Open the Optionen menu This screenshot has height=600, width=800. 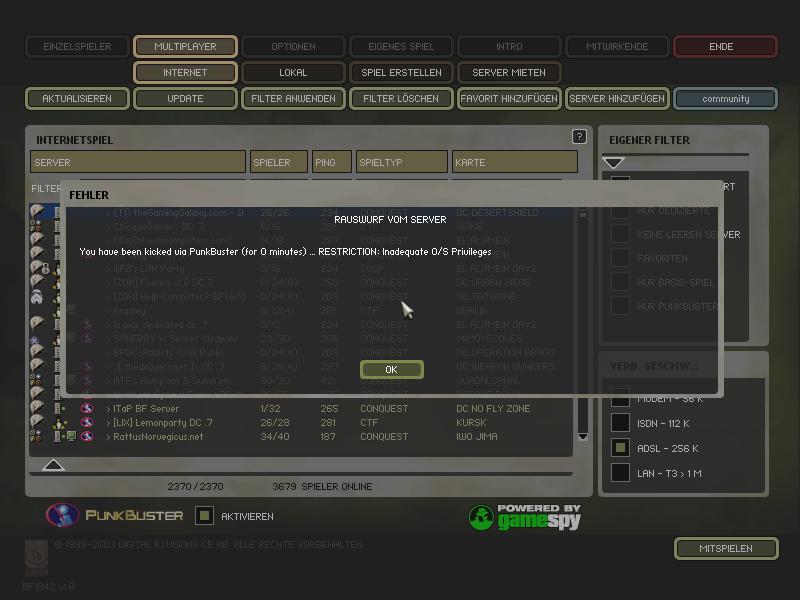click(293, 46)
